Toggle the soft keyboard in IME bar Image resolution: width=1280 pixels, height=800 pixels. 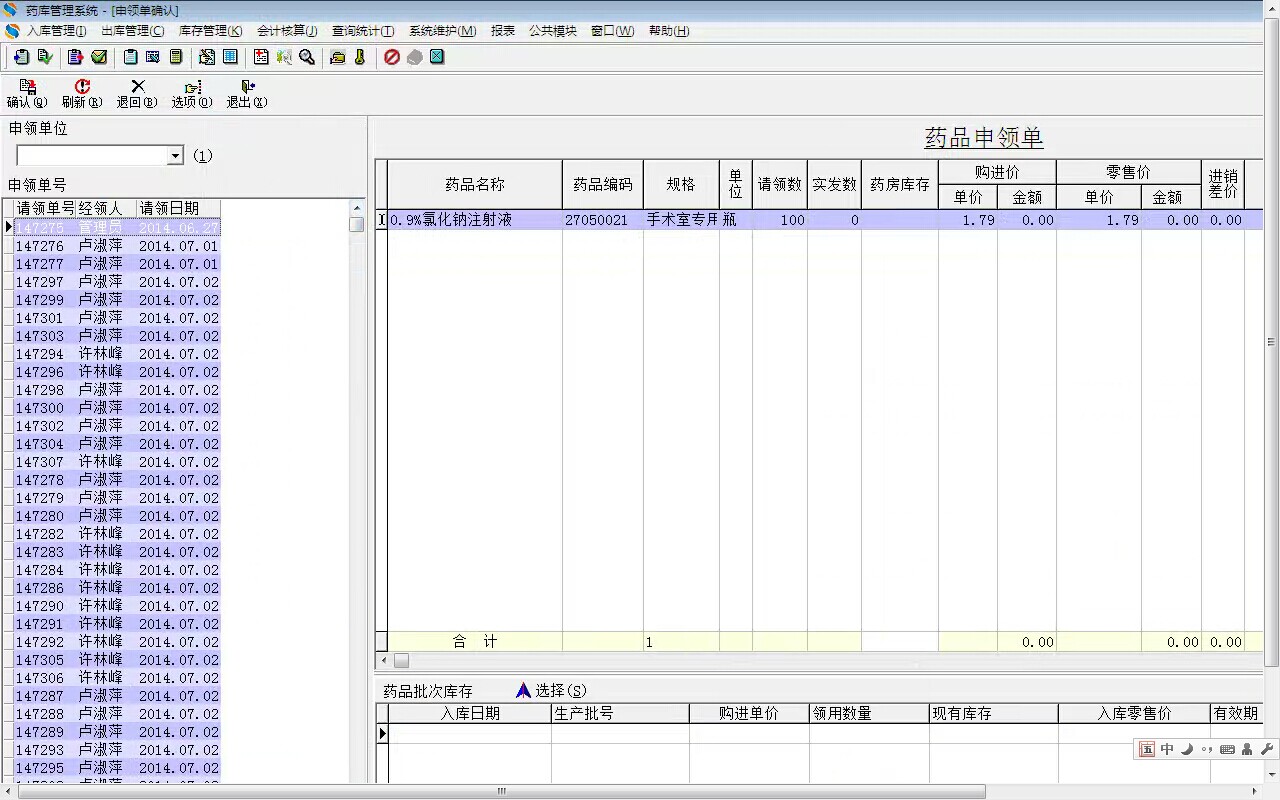coord(1227,749)
